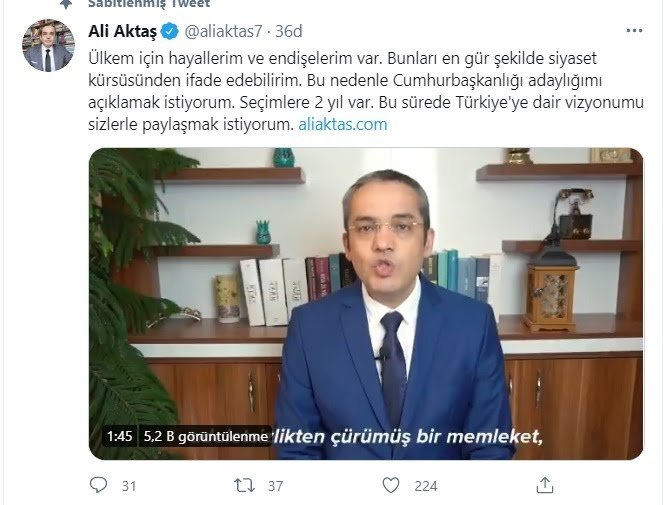Click the reply speech bubble icon
Image resolution: width=663 pixels, height=505 pixels.
click(99, 485)
